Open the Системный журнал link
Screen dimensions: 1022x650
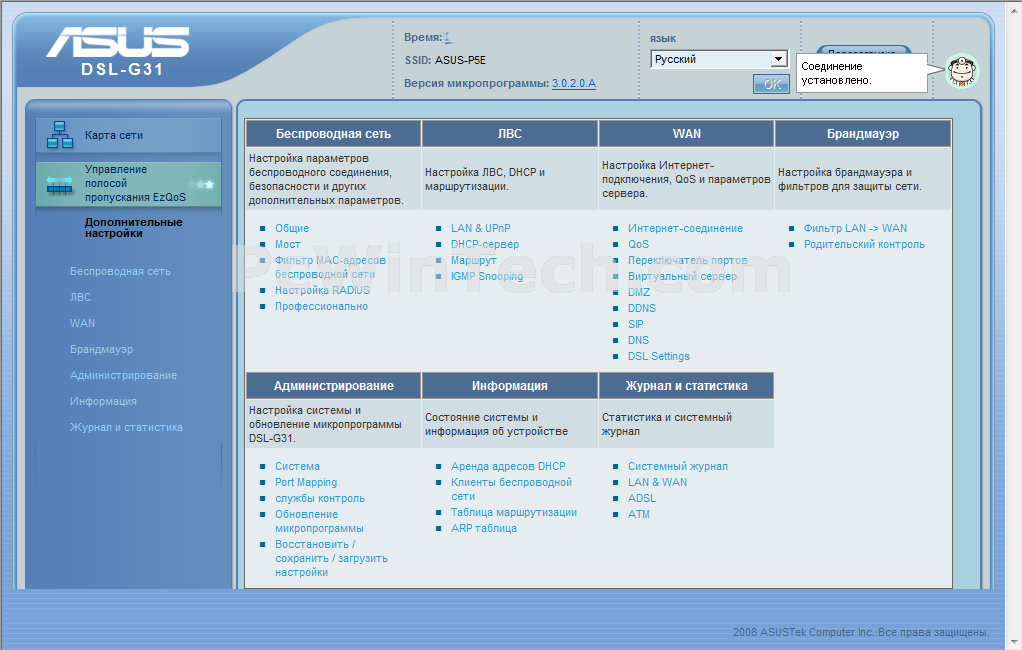coord(678,466)
